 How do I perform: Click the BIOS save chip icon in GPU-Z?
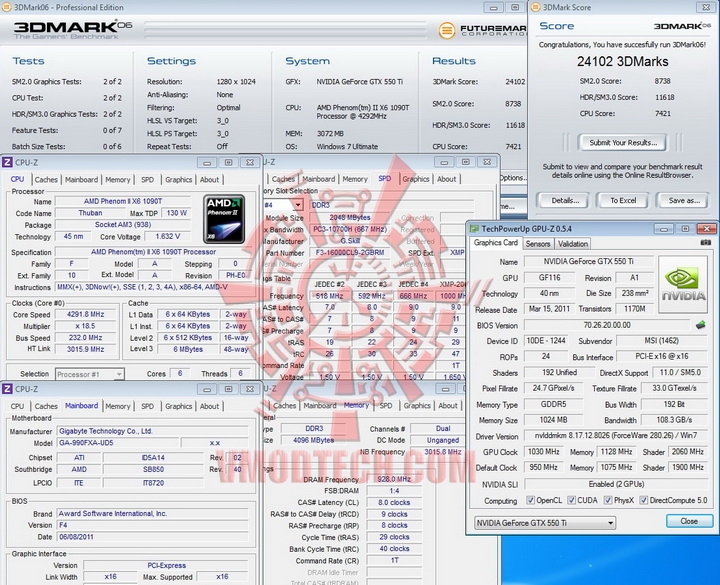(700, 325)
